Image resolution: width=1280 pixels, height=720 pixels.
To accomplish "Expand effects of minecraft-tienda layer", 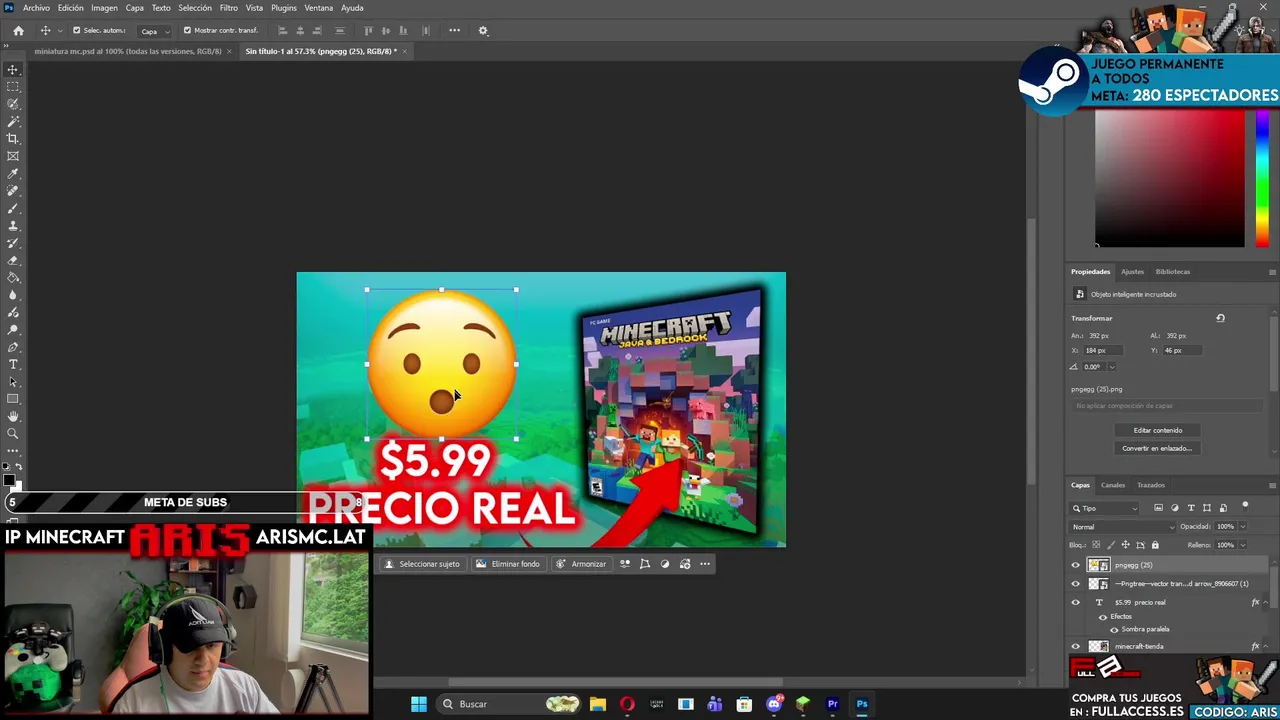I will coord(1266,646).
